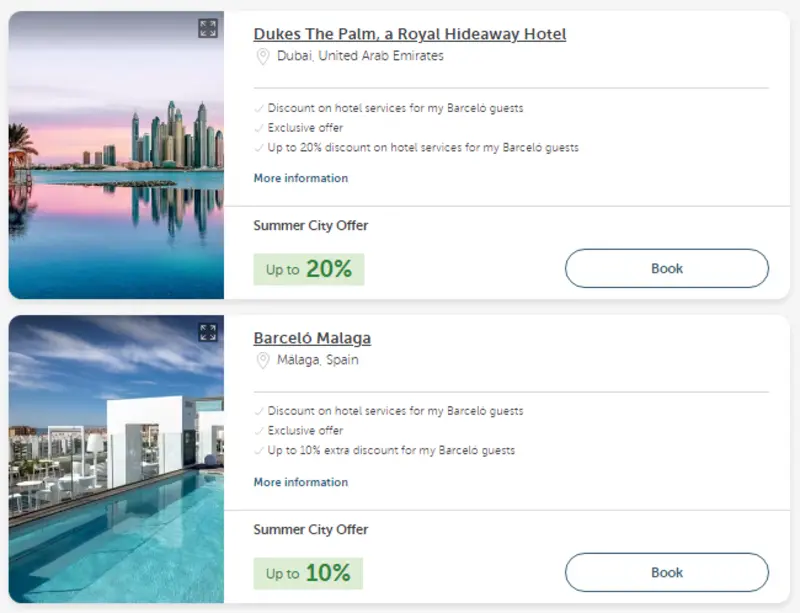Select Summer City Offer label for Barceló Malaga

pyautogui.click(x=310, y=529)
